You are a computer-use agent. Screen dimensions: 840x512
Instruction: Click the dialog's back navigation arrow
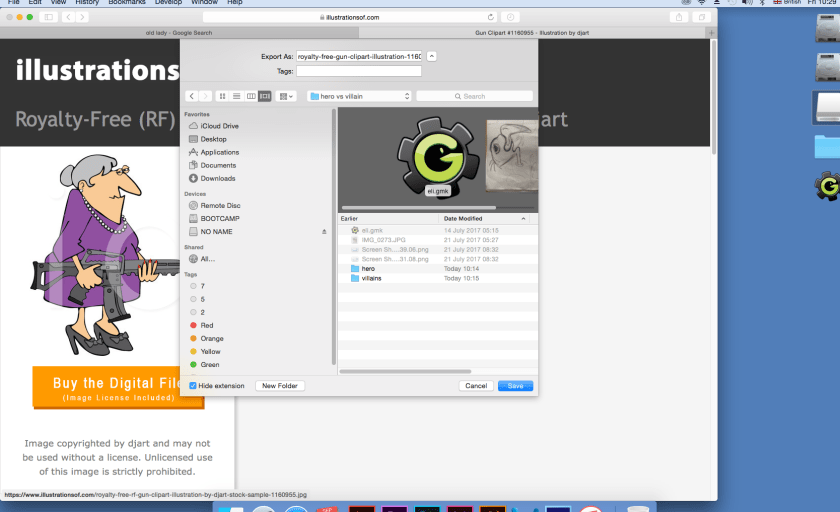(192, 96)
